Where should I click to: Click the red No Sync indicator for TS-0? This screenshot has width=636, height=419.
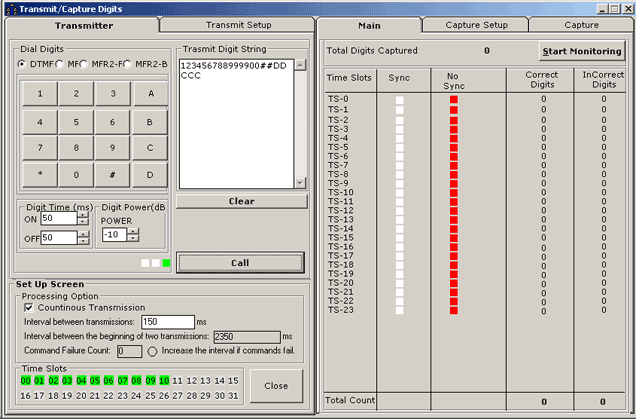[453, 100]
